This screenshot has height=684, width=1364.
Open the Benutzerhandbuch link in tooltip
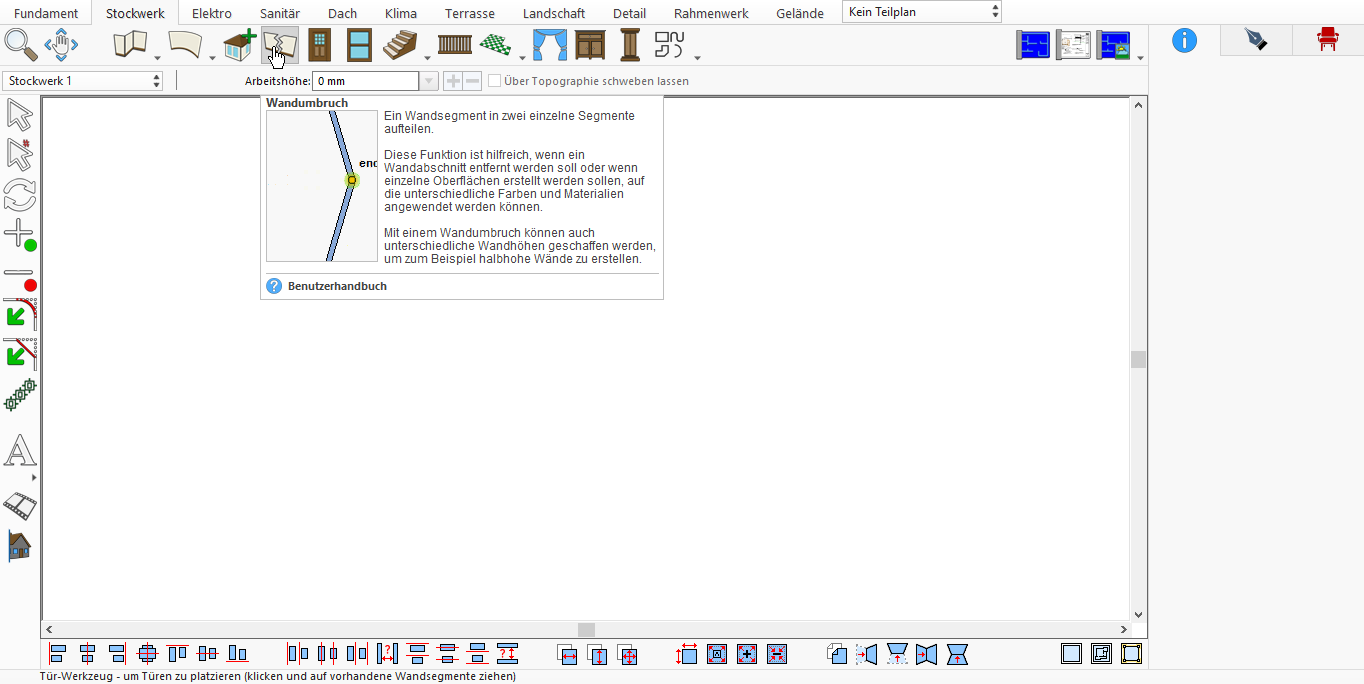337,286
